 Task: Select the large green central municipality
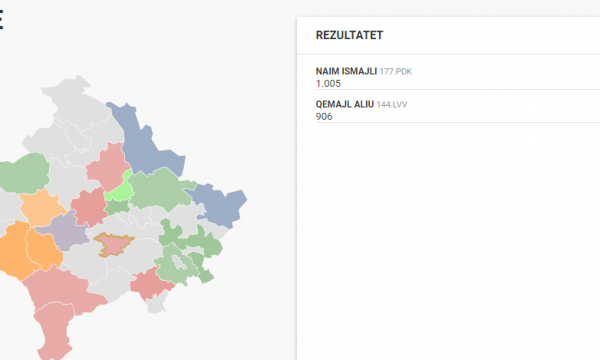pos(161,189)
